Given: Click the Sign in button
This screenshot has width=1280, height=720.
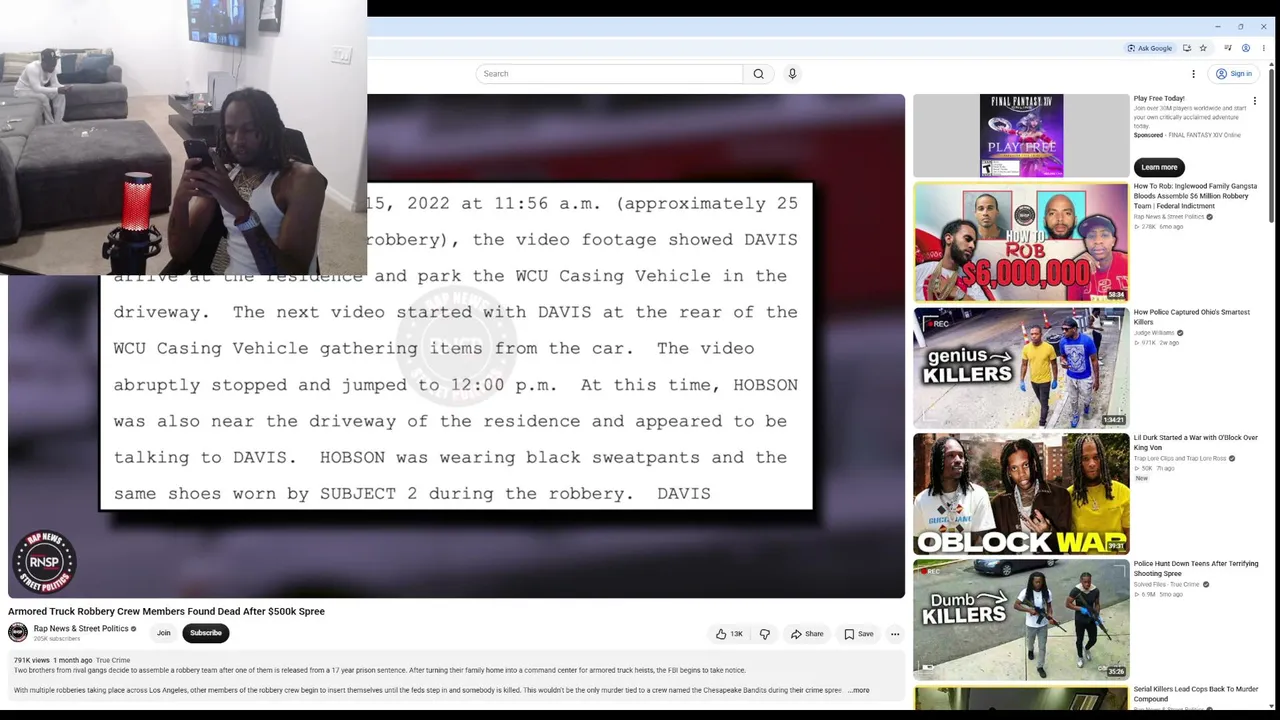Looking at the screenshot, I should [x=1235, y=74].
